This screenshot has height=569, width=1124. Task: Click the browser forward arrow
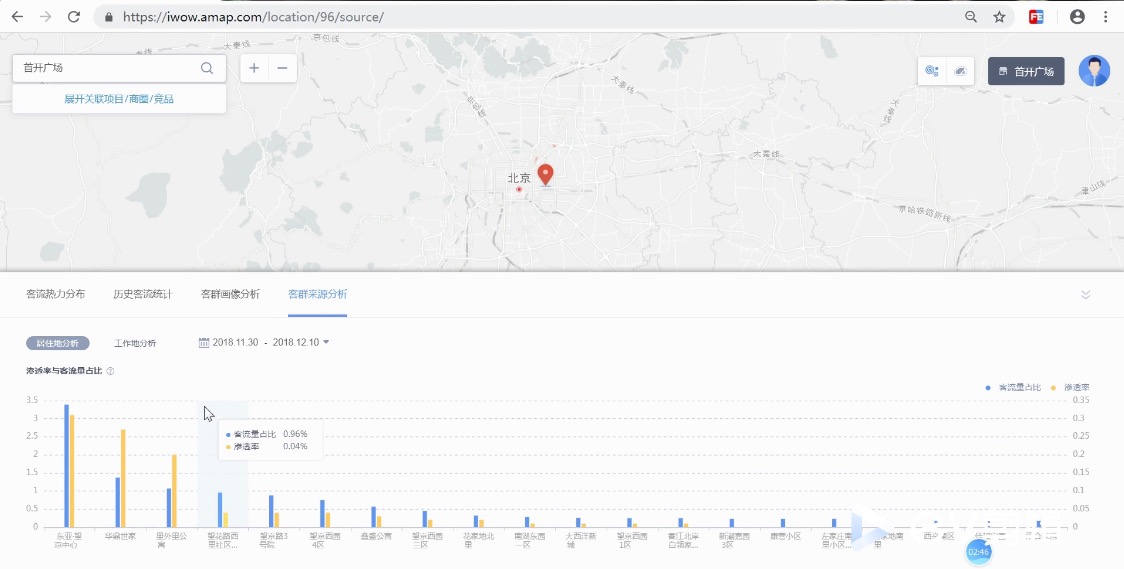(45, 16)
